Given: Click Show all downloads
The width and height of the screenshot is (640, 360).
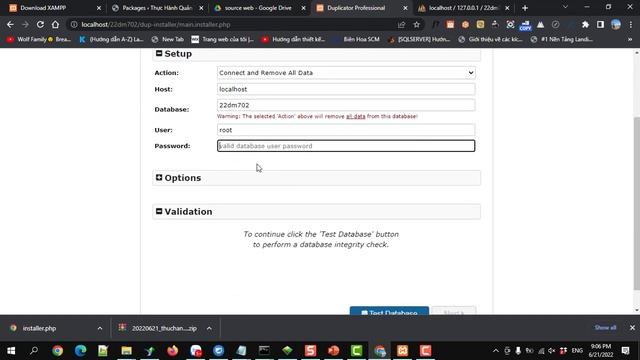Looking at the screenshot, I should click(605, 328).
